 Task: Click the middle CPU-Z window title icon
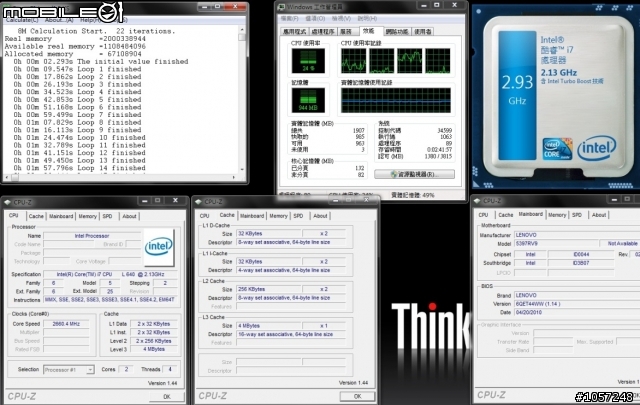(x=198, y=202)
